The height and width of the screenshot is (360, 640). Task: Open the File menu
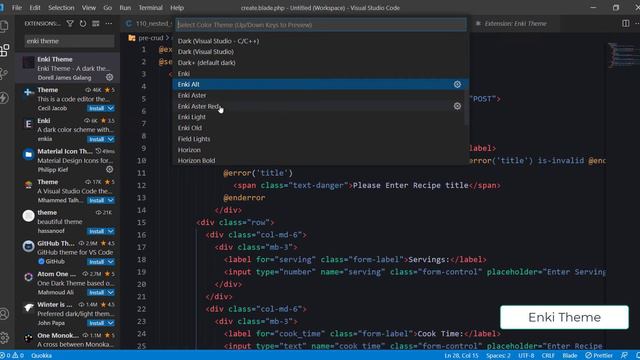[x=17, y=8]
